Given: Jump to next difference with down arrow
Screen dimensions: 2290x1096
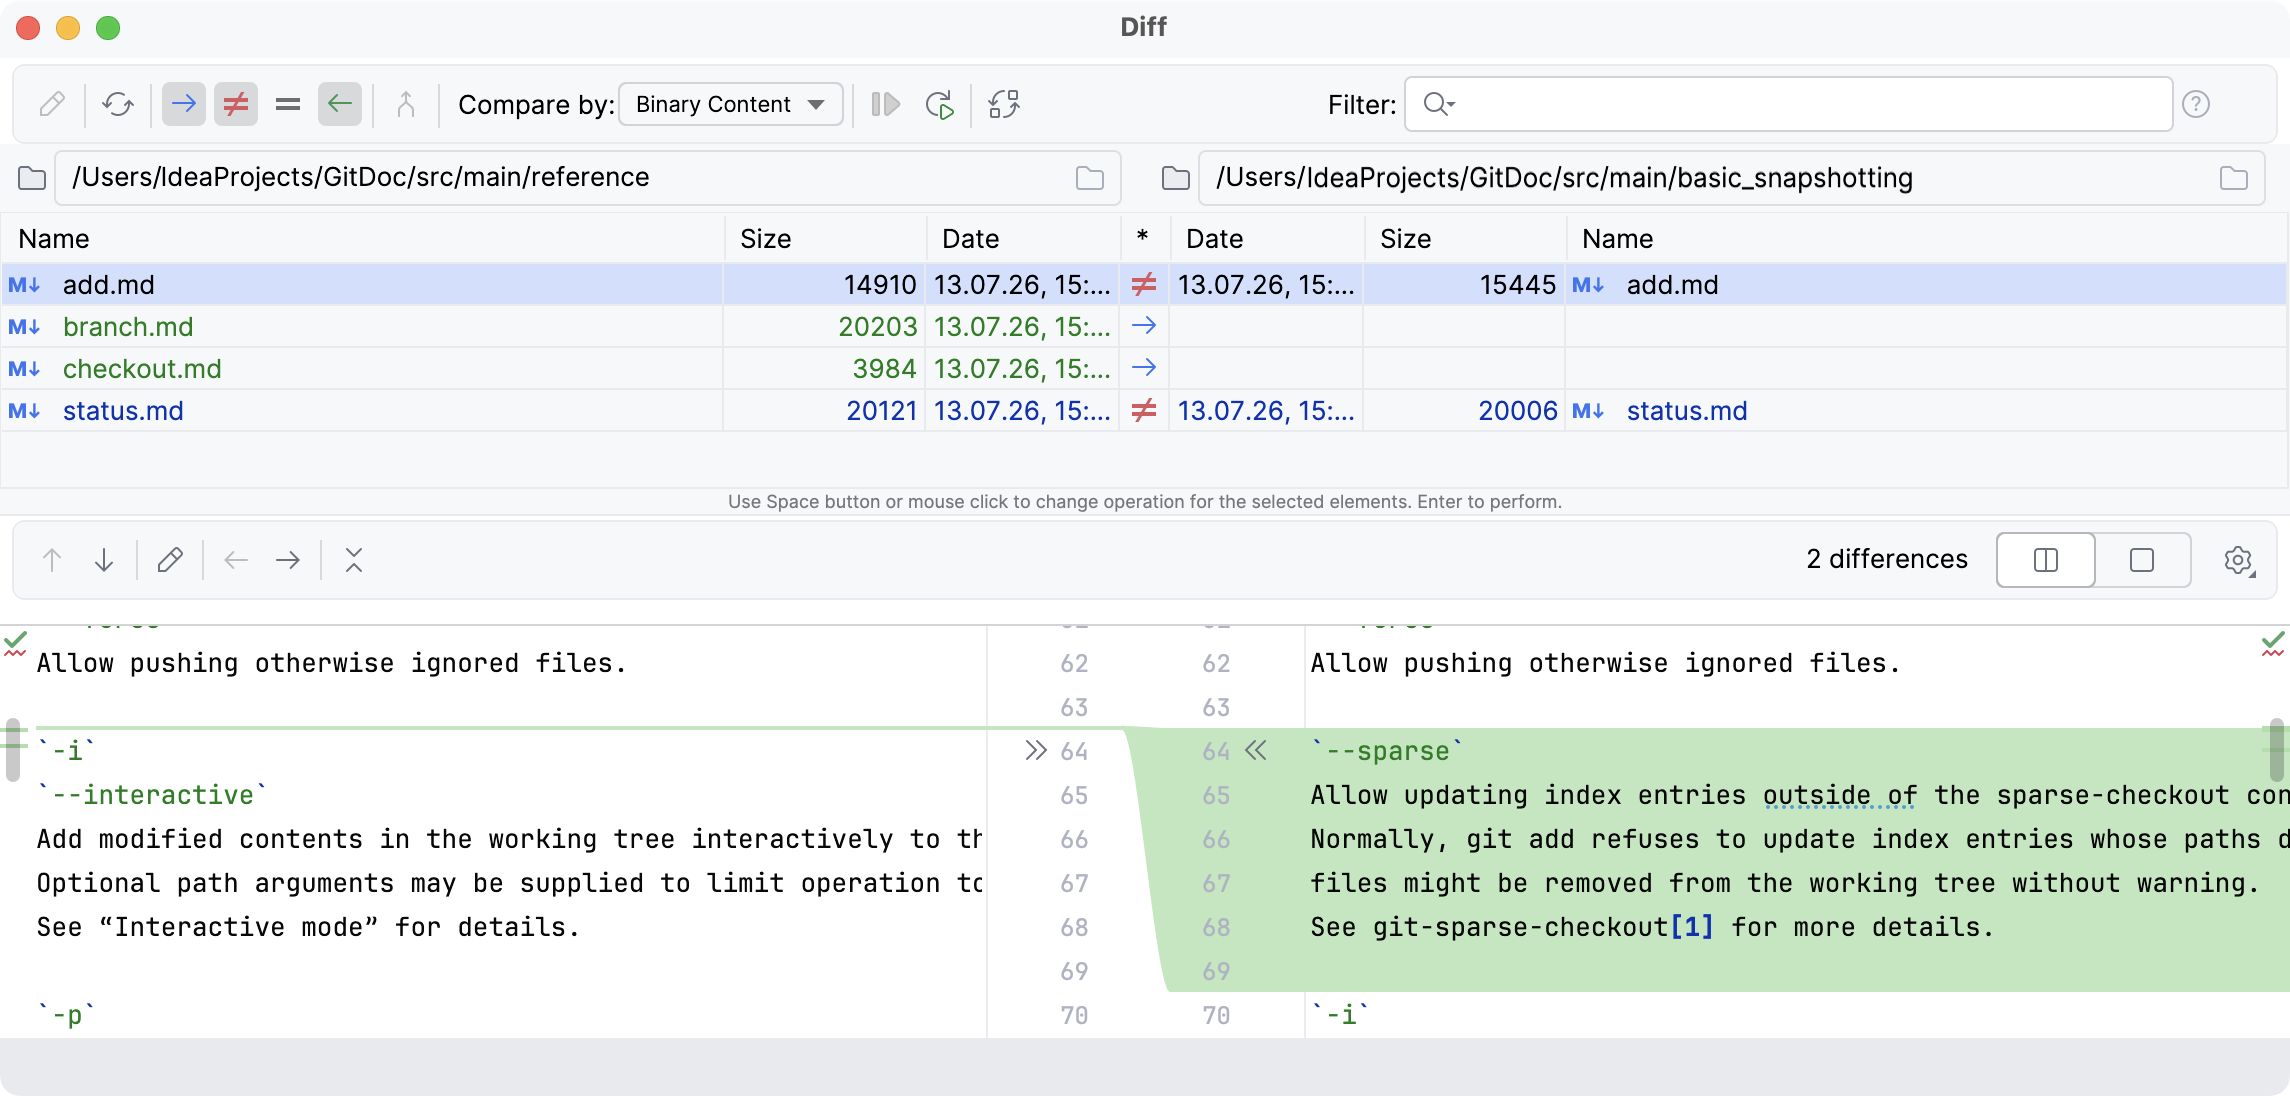Looking at the screenshot, I should pos(104,559).
